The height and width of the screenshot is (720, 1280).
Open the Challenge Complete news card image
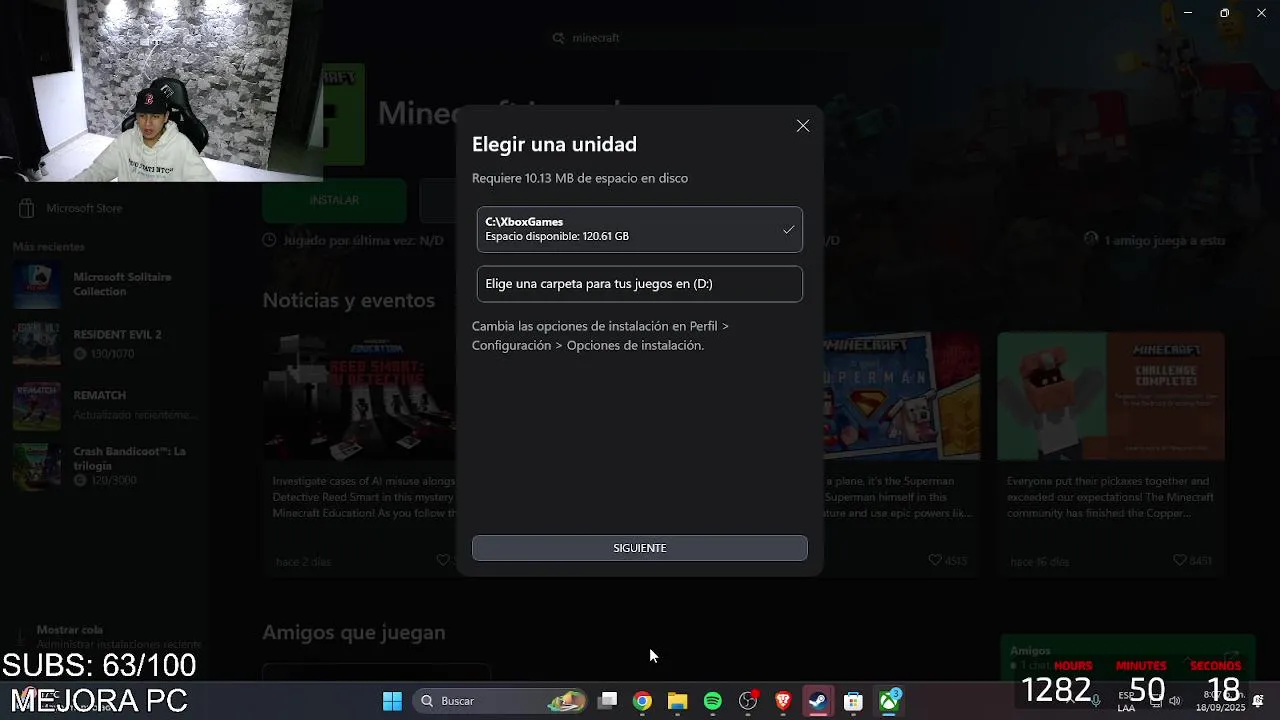point(1111,396)
